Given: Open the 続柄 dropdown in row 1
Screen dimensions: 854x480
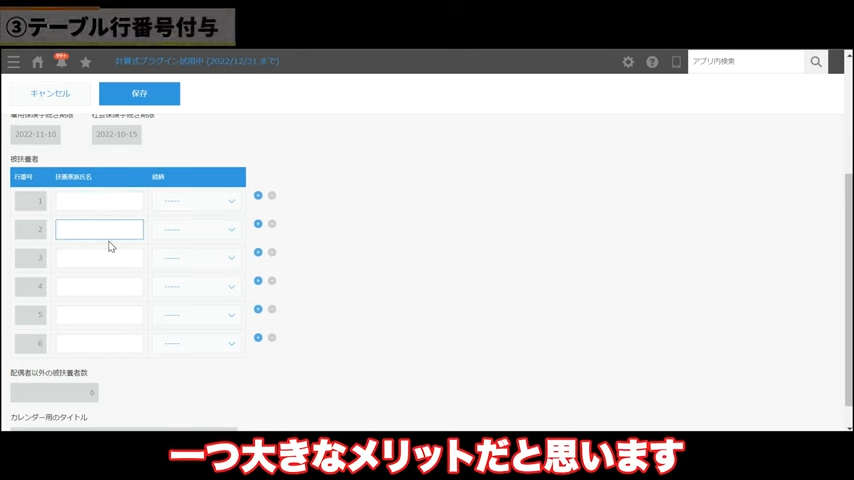Looking at the screenshot, I should (x=196, y=201).
